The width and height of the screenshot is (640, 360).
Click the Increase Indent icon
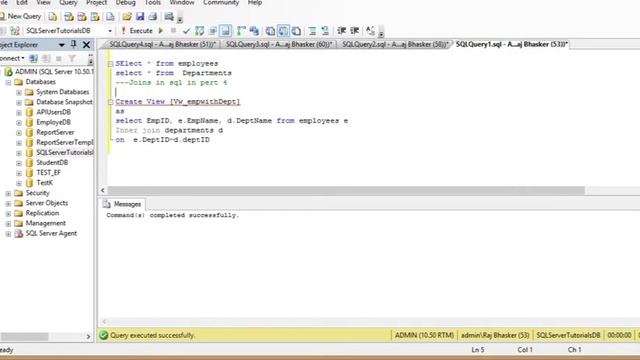point(355,31)
